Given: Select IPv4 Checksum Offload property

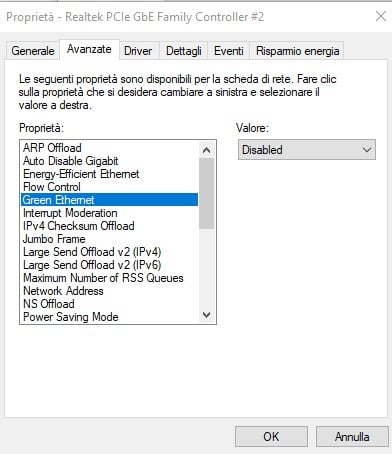Looking at the screenshot, I should (x=110, y=226).
